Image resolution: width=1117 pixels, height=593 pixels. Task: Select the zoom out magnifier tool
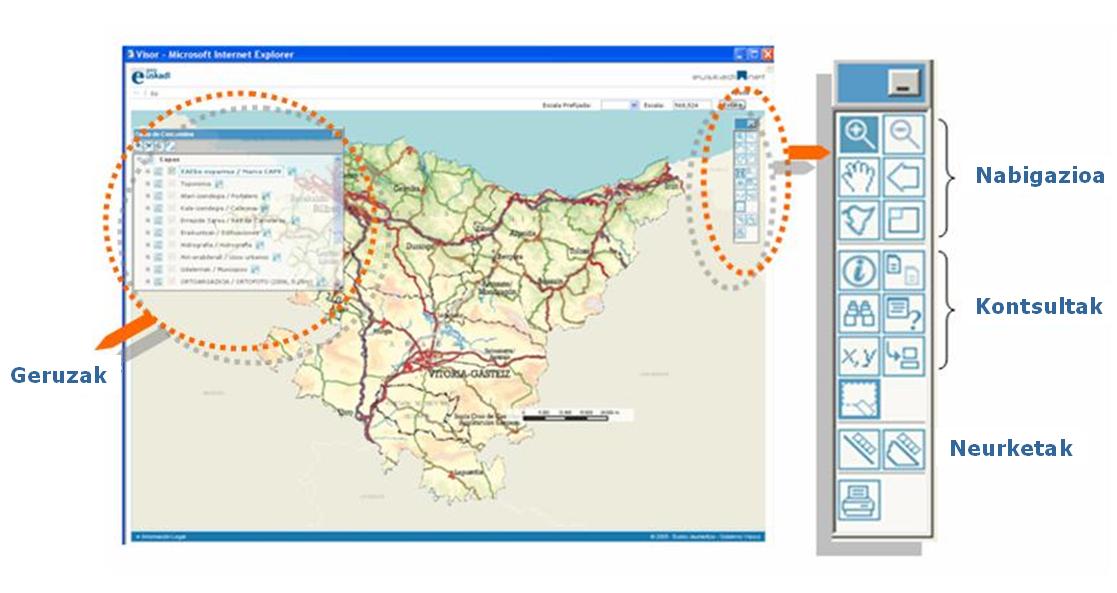click(x=904, y=133)
